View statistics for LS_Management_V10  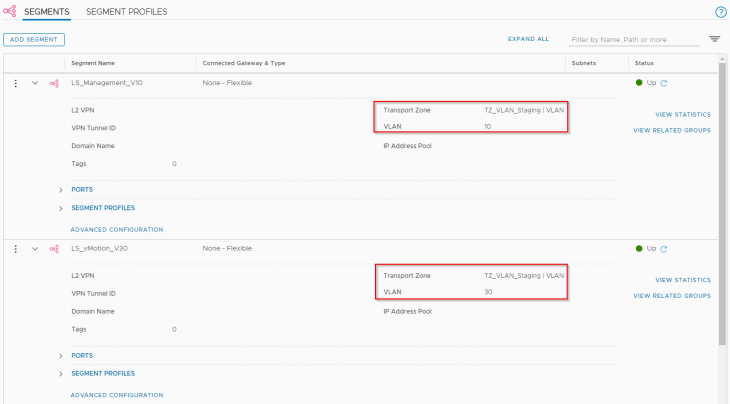pos(682,114)
